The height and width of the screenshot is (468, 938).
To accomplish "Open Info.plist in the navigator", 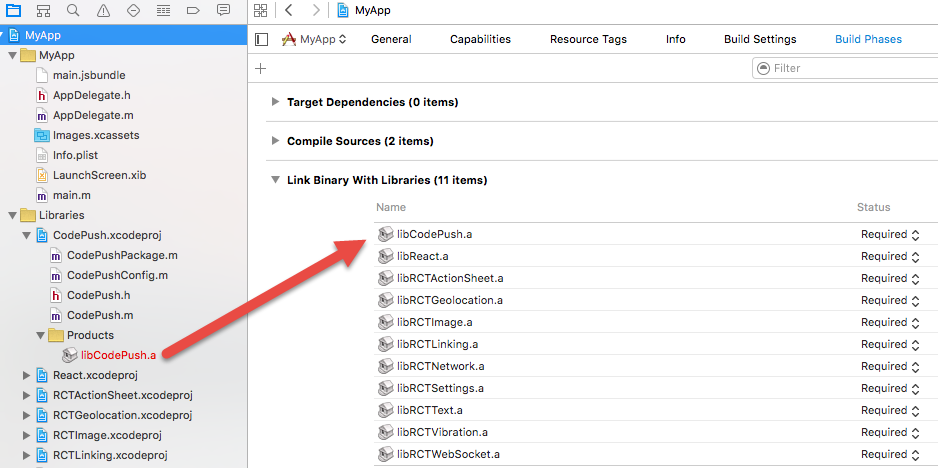I will (75, 155).
